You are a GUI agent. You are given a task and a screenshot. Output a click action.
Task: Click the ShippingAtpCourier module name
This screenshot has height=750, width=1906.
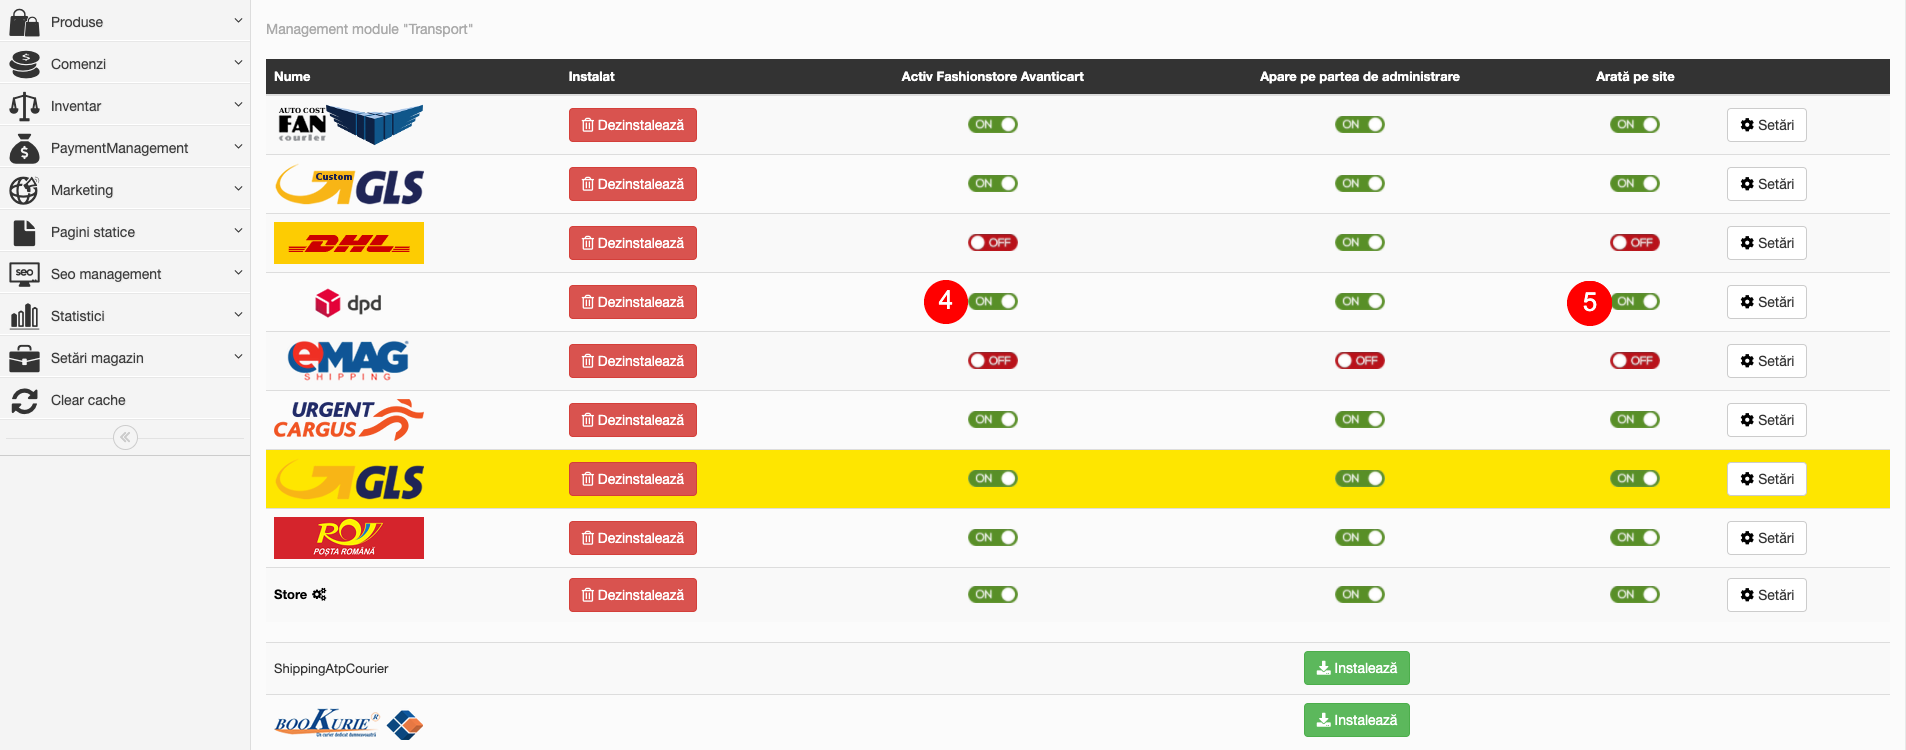331,669
